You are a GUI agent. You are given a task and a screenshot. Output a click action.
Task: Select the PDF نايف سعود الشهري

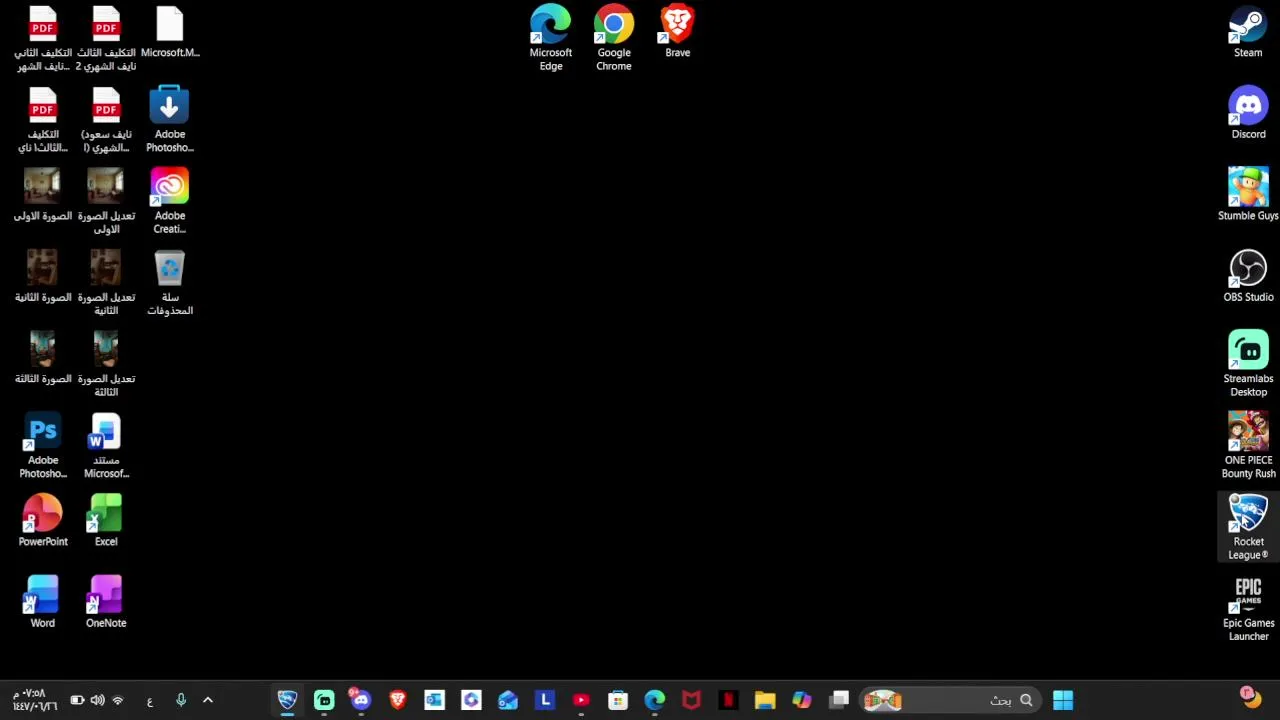tap(106, 120)
